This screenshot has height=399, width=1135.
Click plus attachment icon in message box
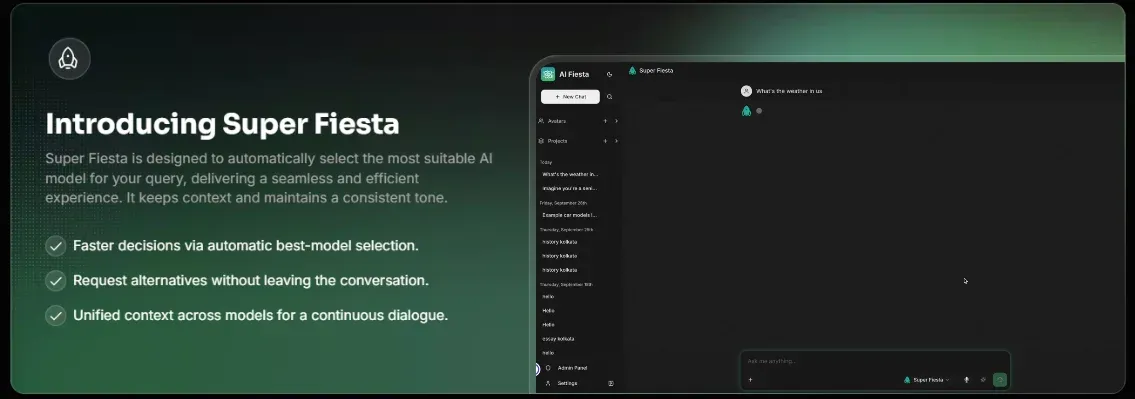pos(750,379)
